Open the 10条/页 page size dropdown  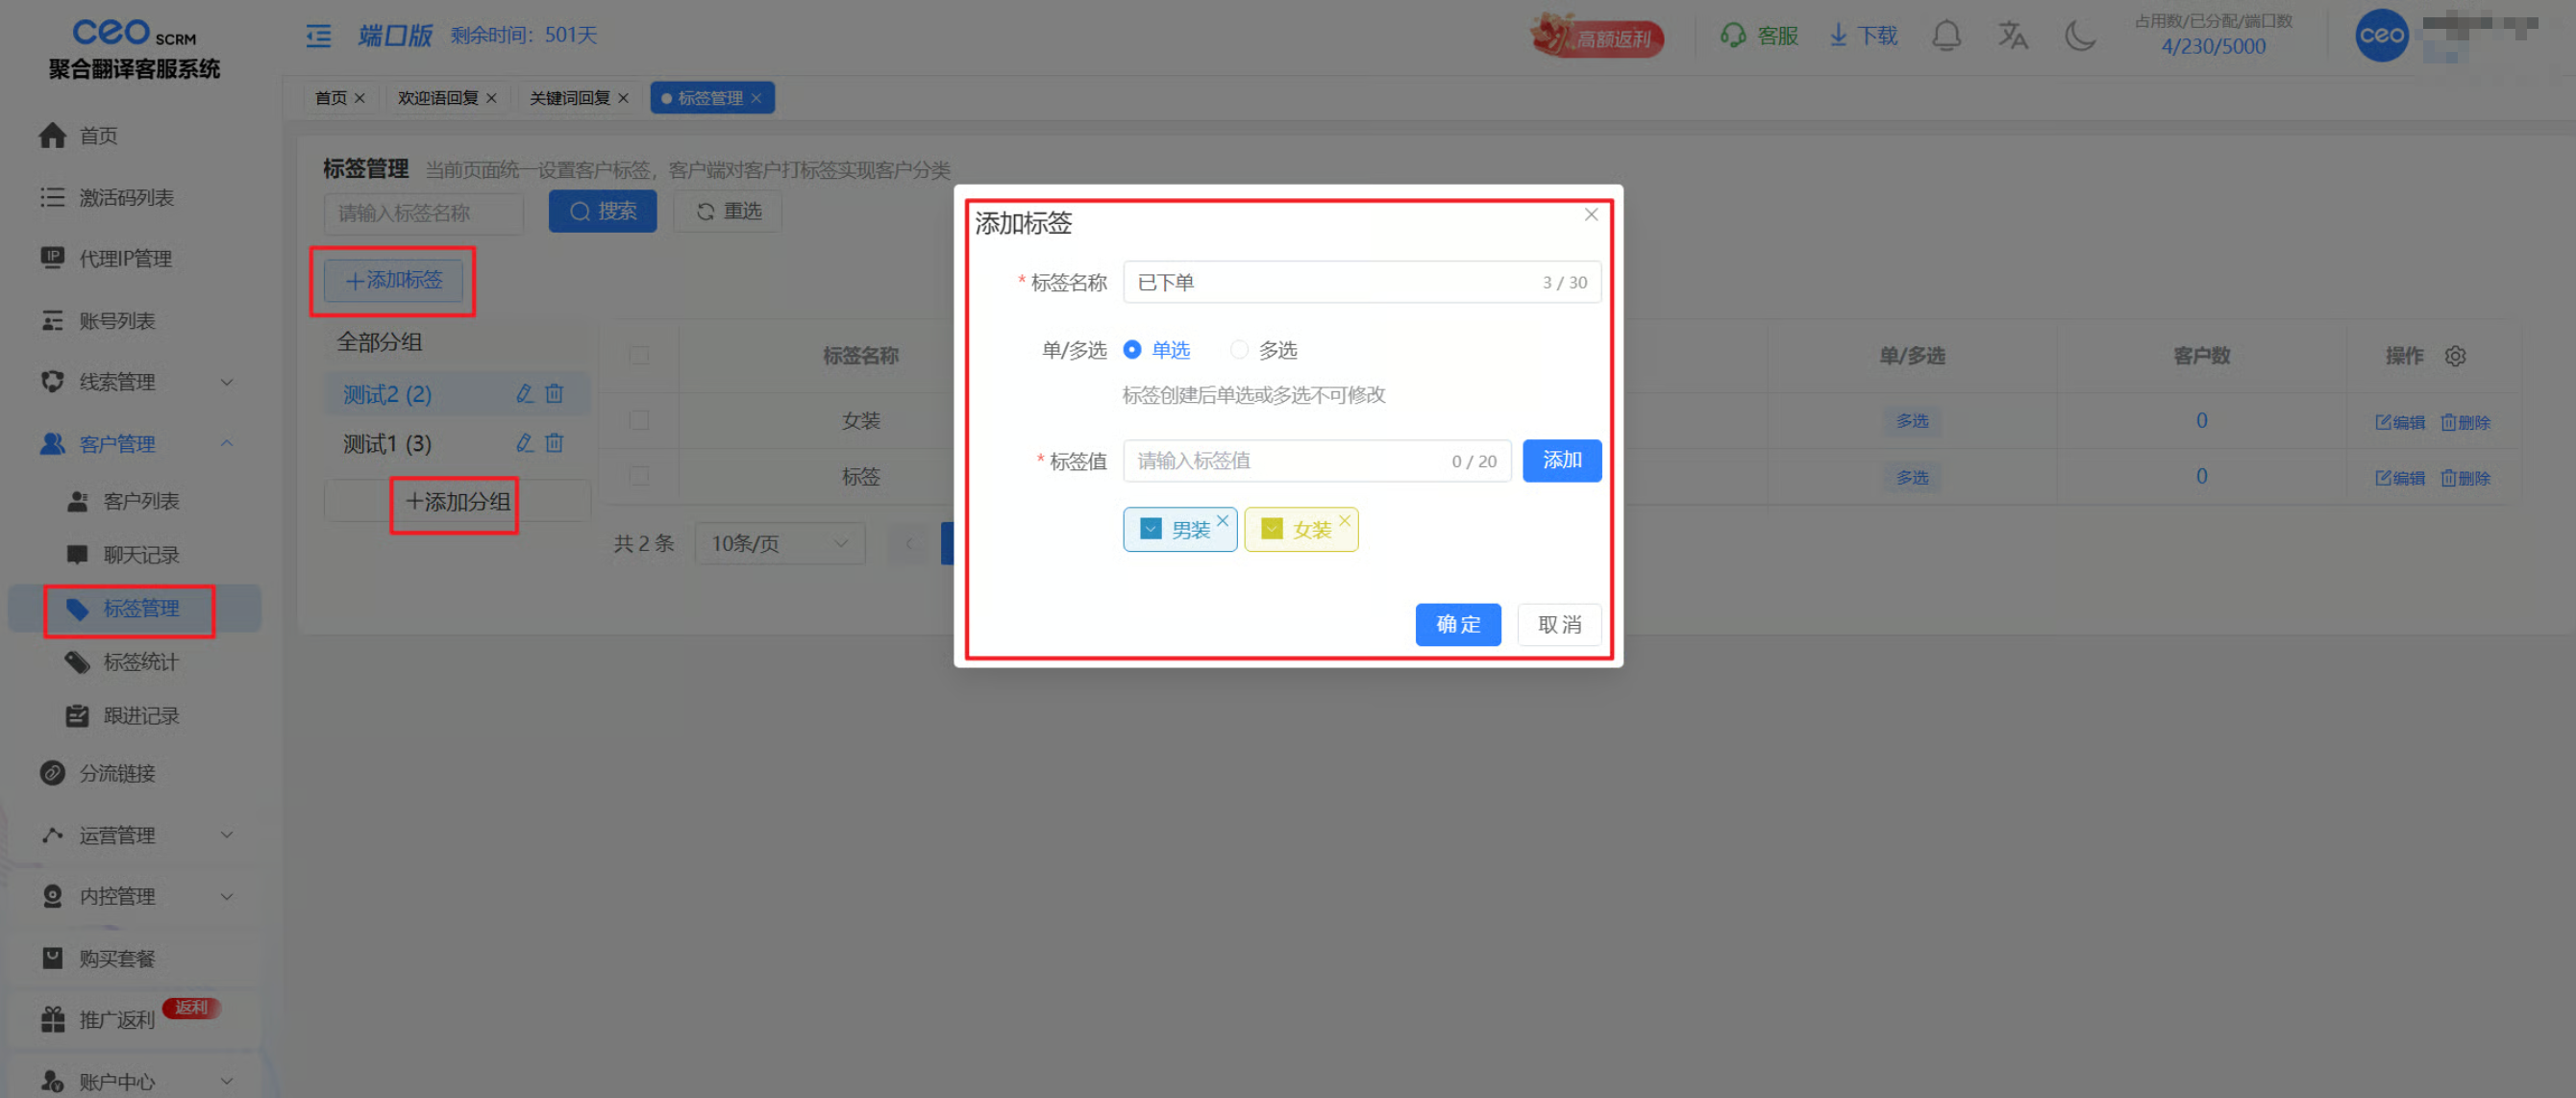(779, 543)
